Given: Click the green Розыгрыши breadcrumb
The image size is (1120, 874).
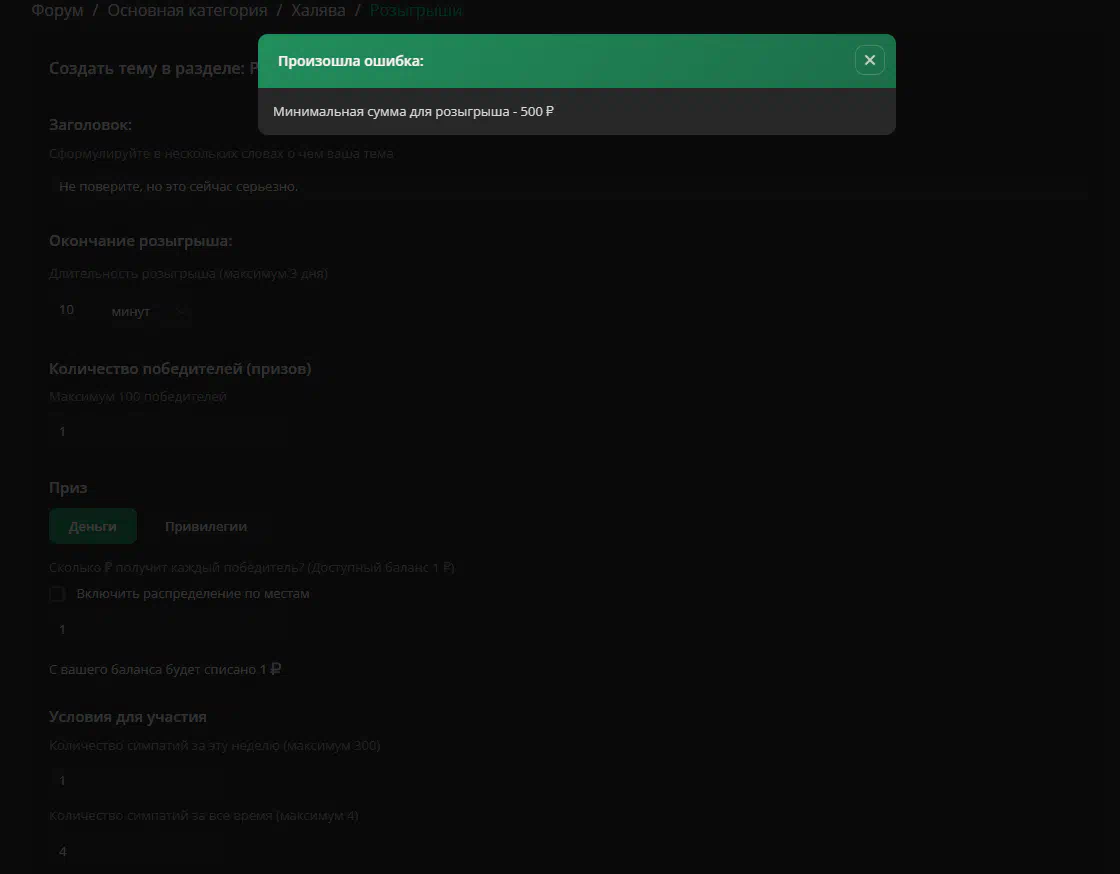Looking at the screenshot, I should 416,10.
